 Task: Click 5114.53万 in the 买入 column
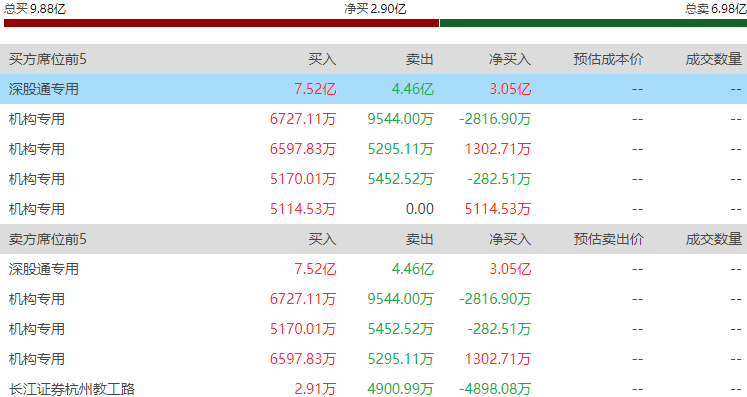point(303,209)
